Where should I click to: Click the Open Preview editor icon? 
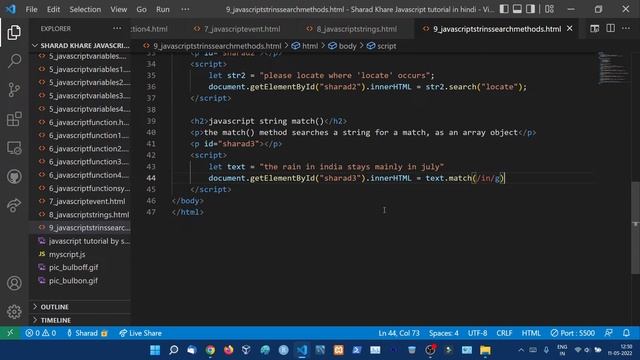595,29
